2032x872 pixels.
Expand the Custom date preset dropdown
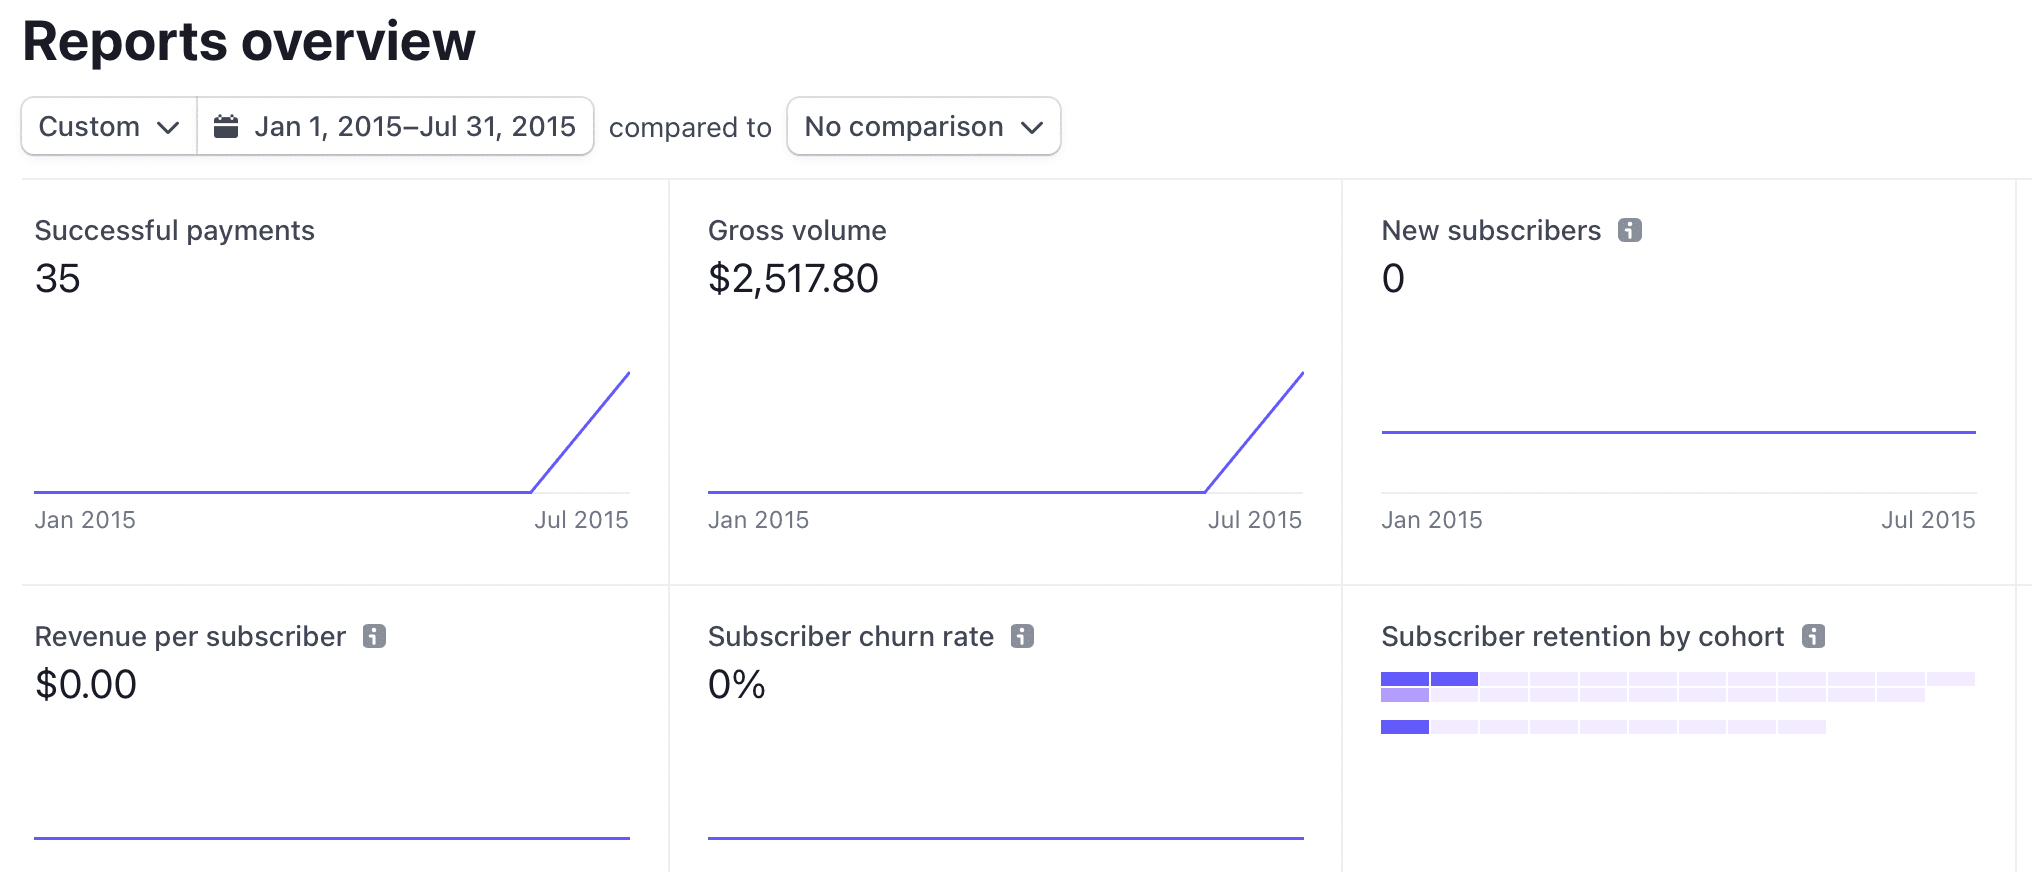[109, 126]
